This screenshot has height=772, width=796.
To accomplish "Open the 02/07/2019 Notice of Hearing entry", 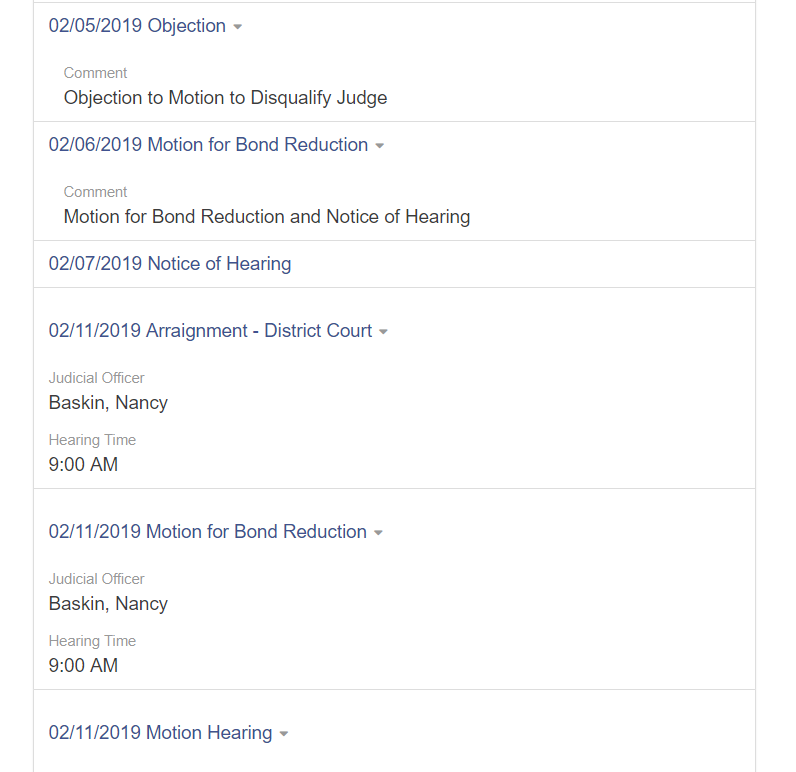I will (170, 264).
